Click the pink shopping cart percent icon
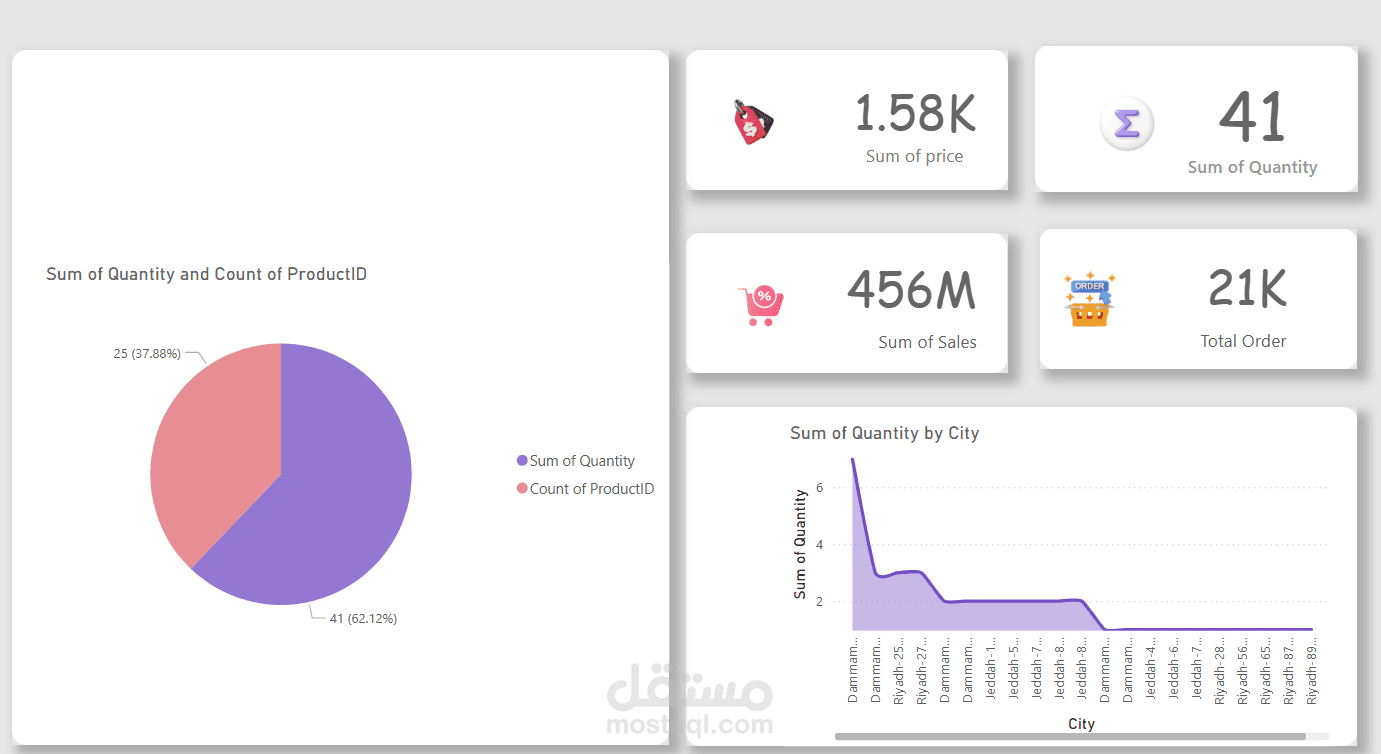This screenshot has height=754, width=1381. point(760,306)
